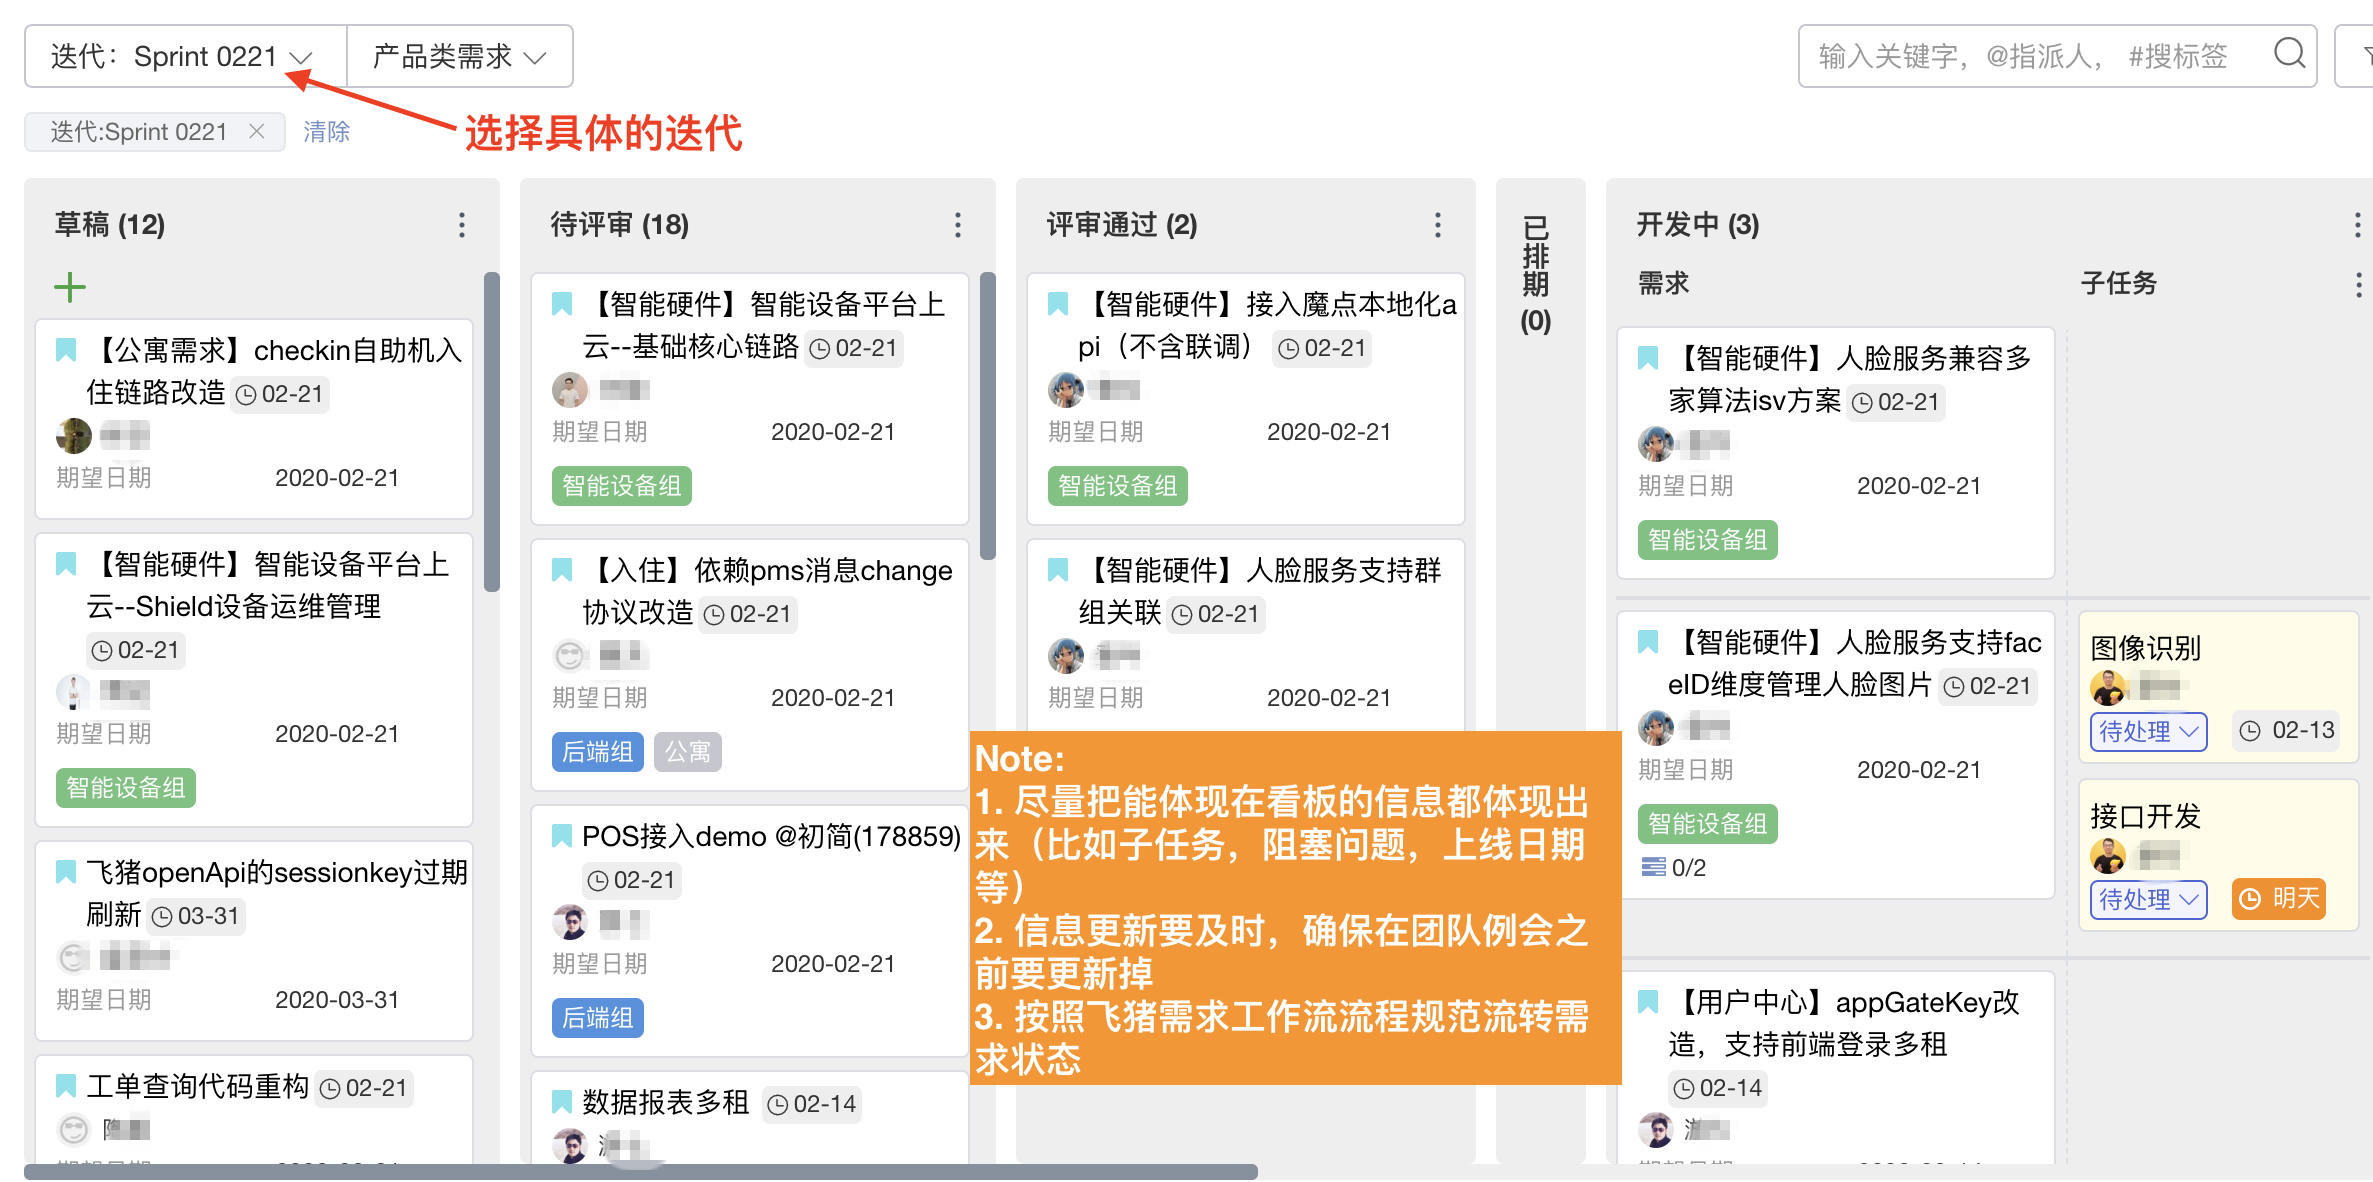Click 02-13 due date on 图像识别 subtask
Screen dimensions: 2373x1182
[2287, 731]
